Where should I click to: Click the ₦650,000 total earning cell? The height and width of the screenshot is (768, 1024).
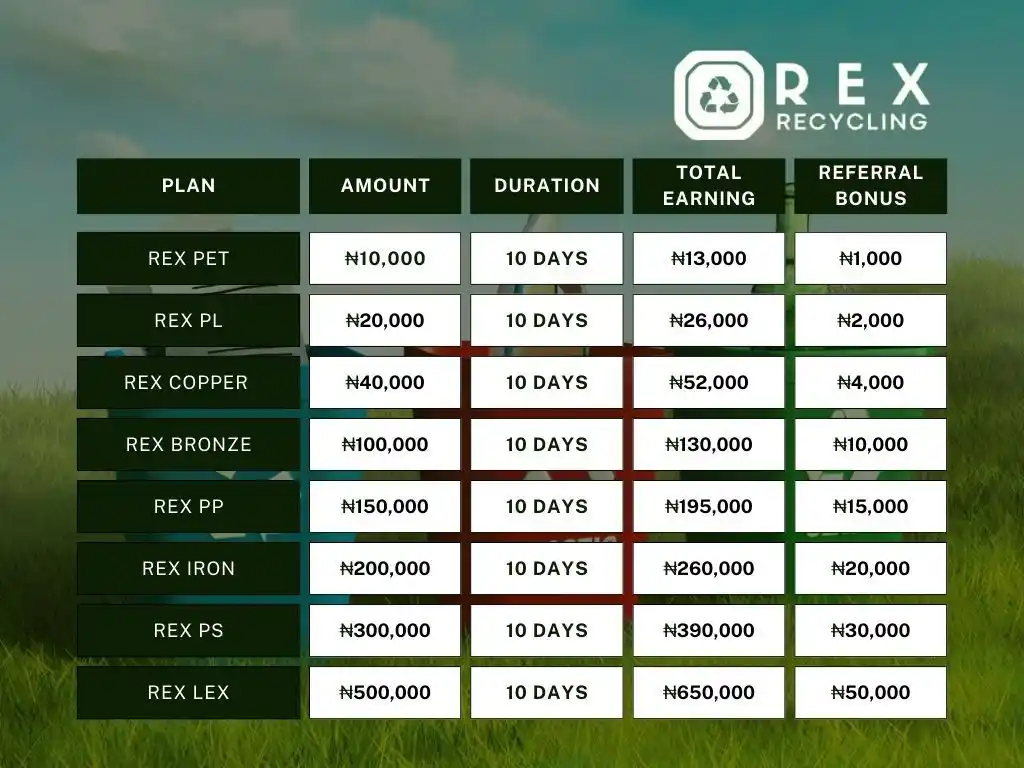(x=709, y=693)
